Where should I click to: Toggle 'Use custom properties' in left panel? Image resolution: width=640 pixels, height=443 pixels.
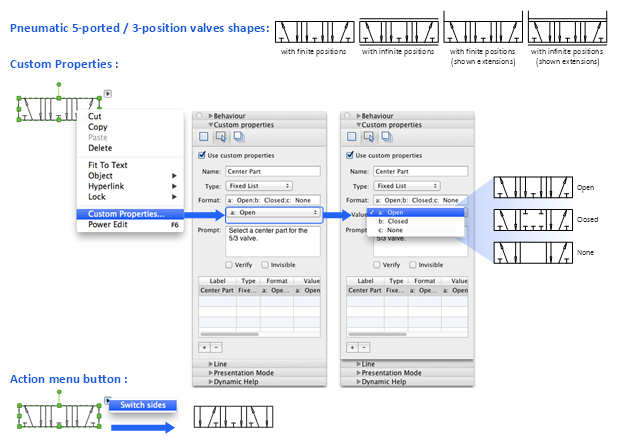pyautogui.click(x=202, y=155)
